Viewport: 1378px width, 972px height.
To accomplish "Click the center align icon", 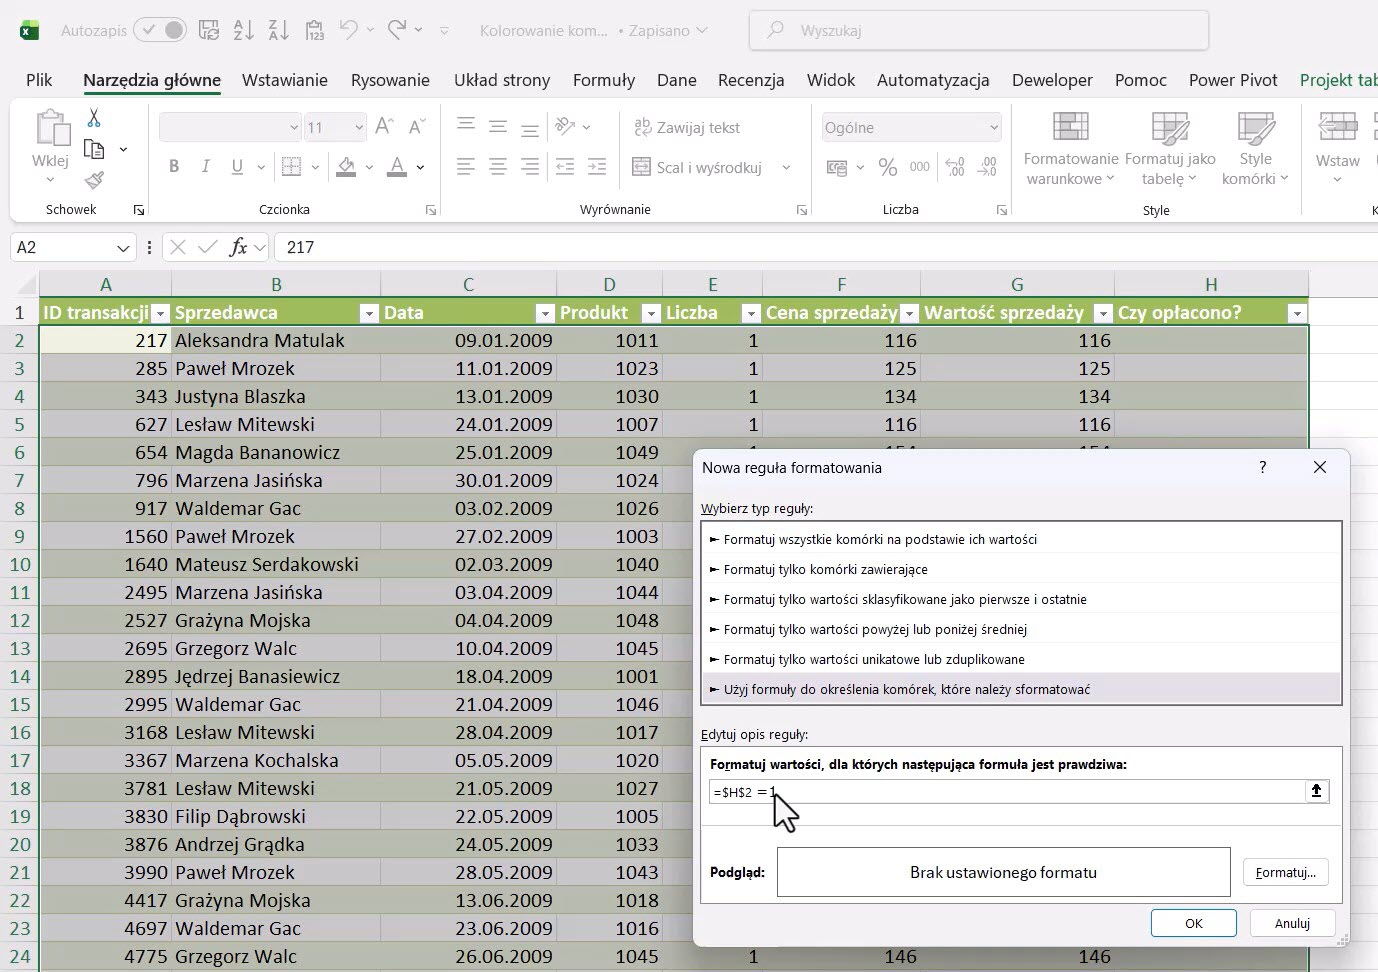I will coord(498,167).
